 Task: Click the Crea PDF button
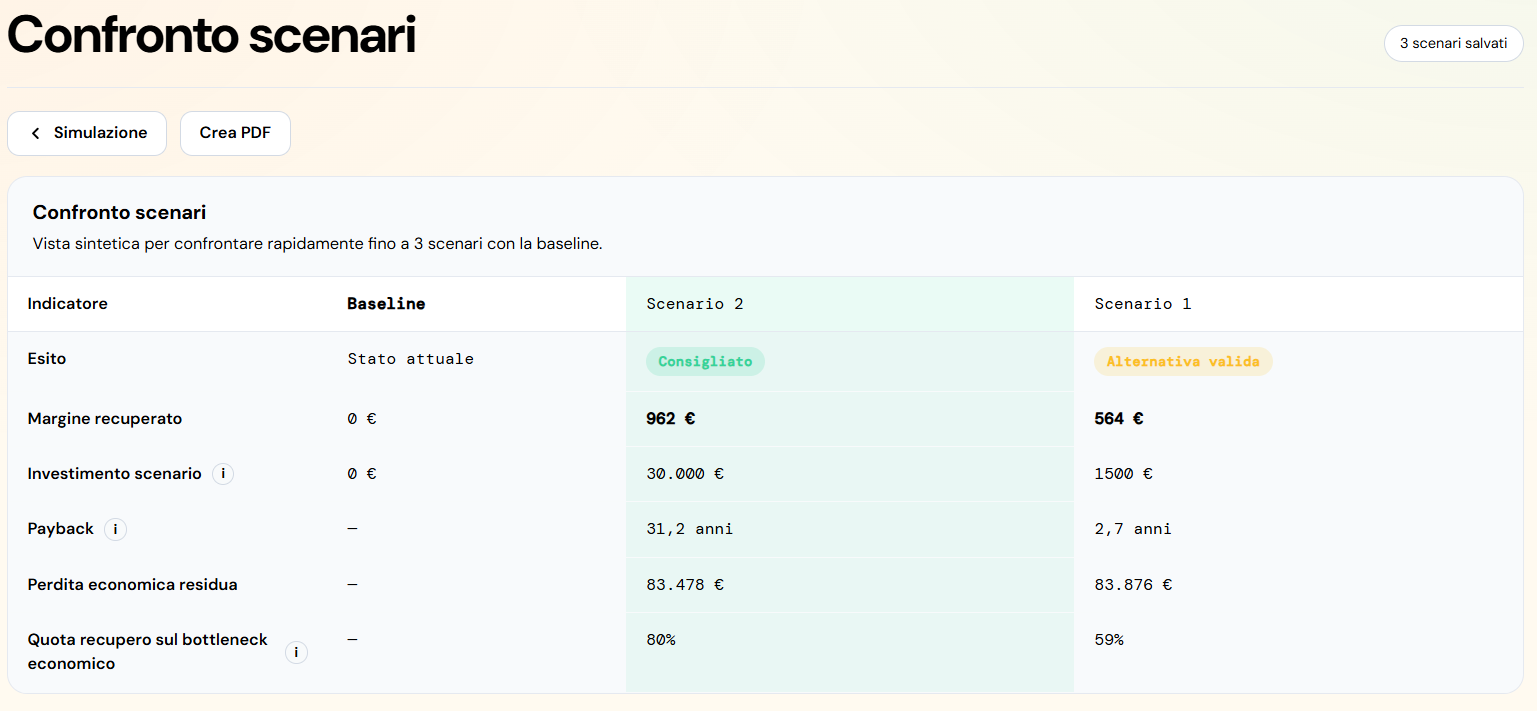[x=235, y=133]
